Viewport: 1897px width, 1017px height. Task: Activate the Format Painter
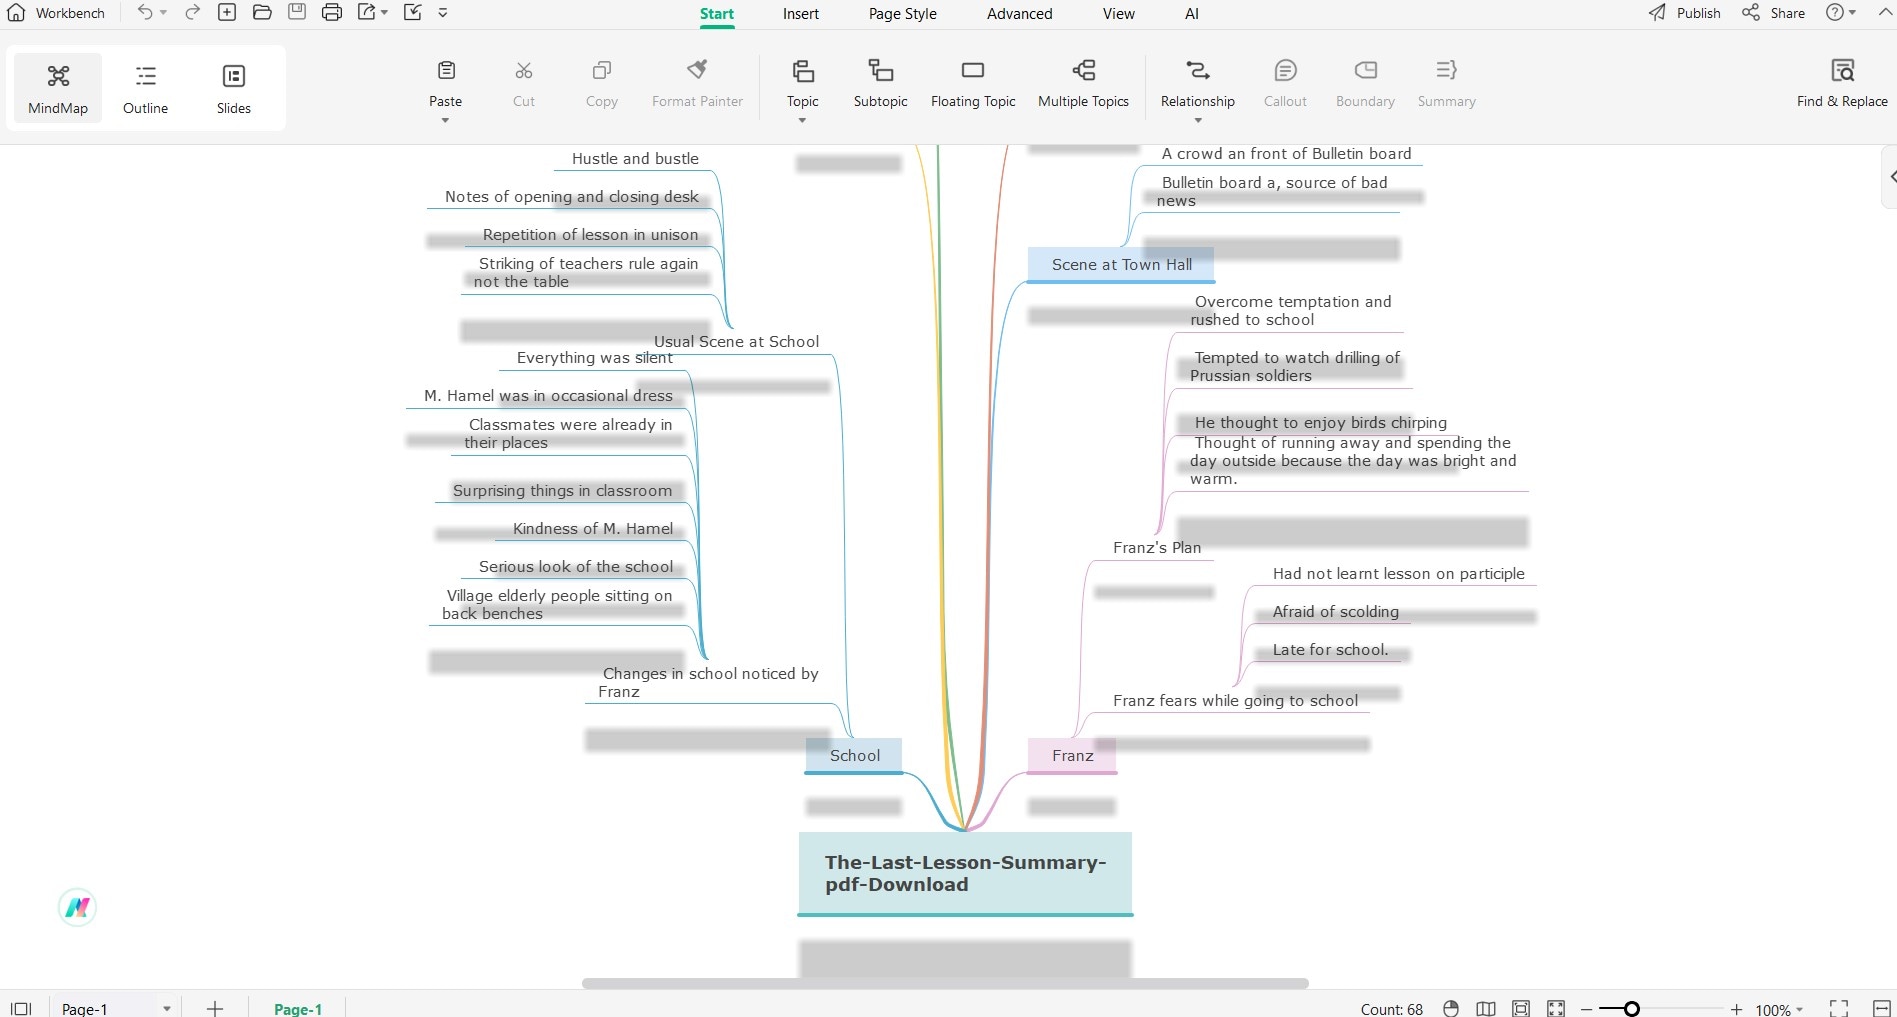698,84
